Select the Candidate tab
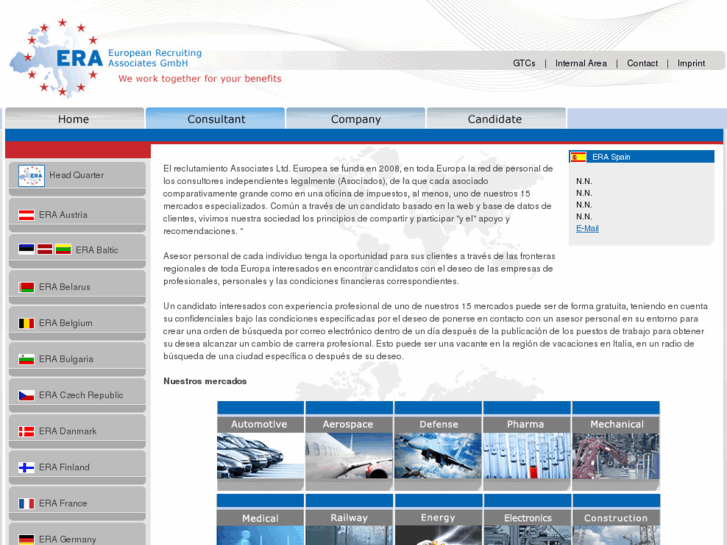This screenshot has height=545, width=727. 496,119
